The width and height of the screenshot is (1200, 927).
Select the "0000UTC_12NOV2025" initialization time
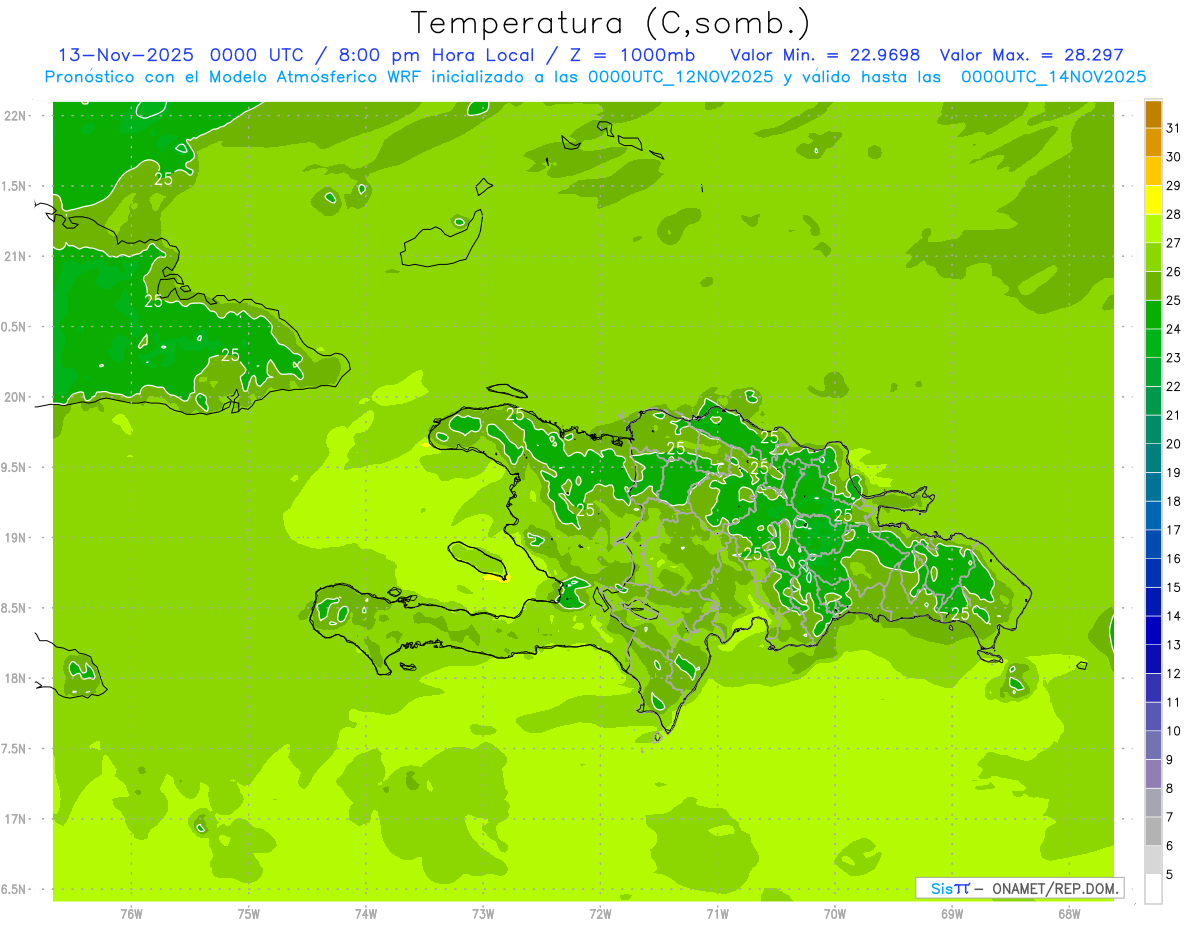coord(680,76)
